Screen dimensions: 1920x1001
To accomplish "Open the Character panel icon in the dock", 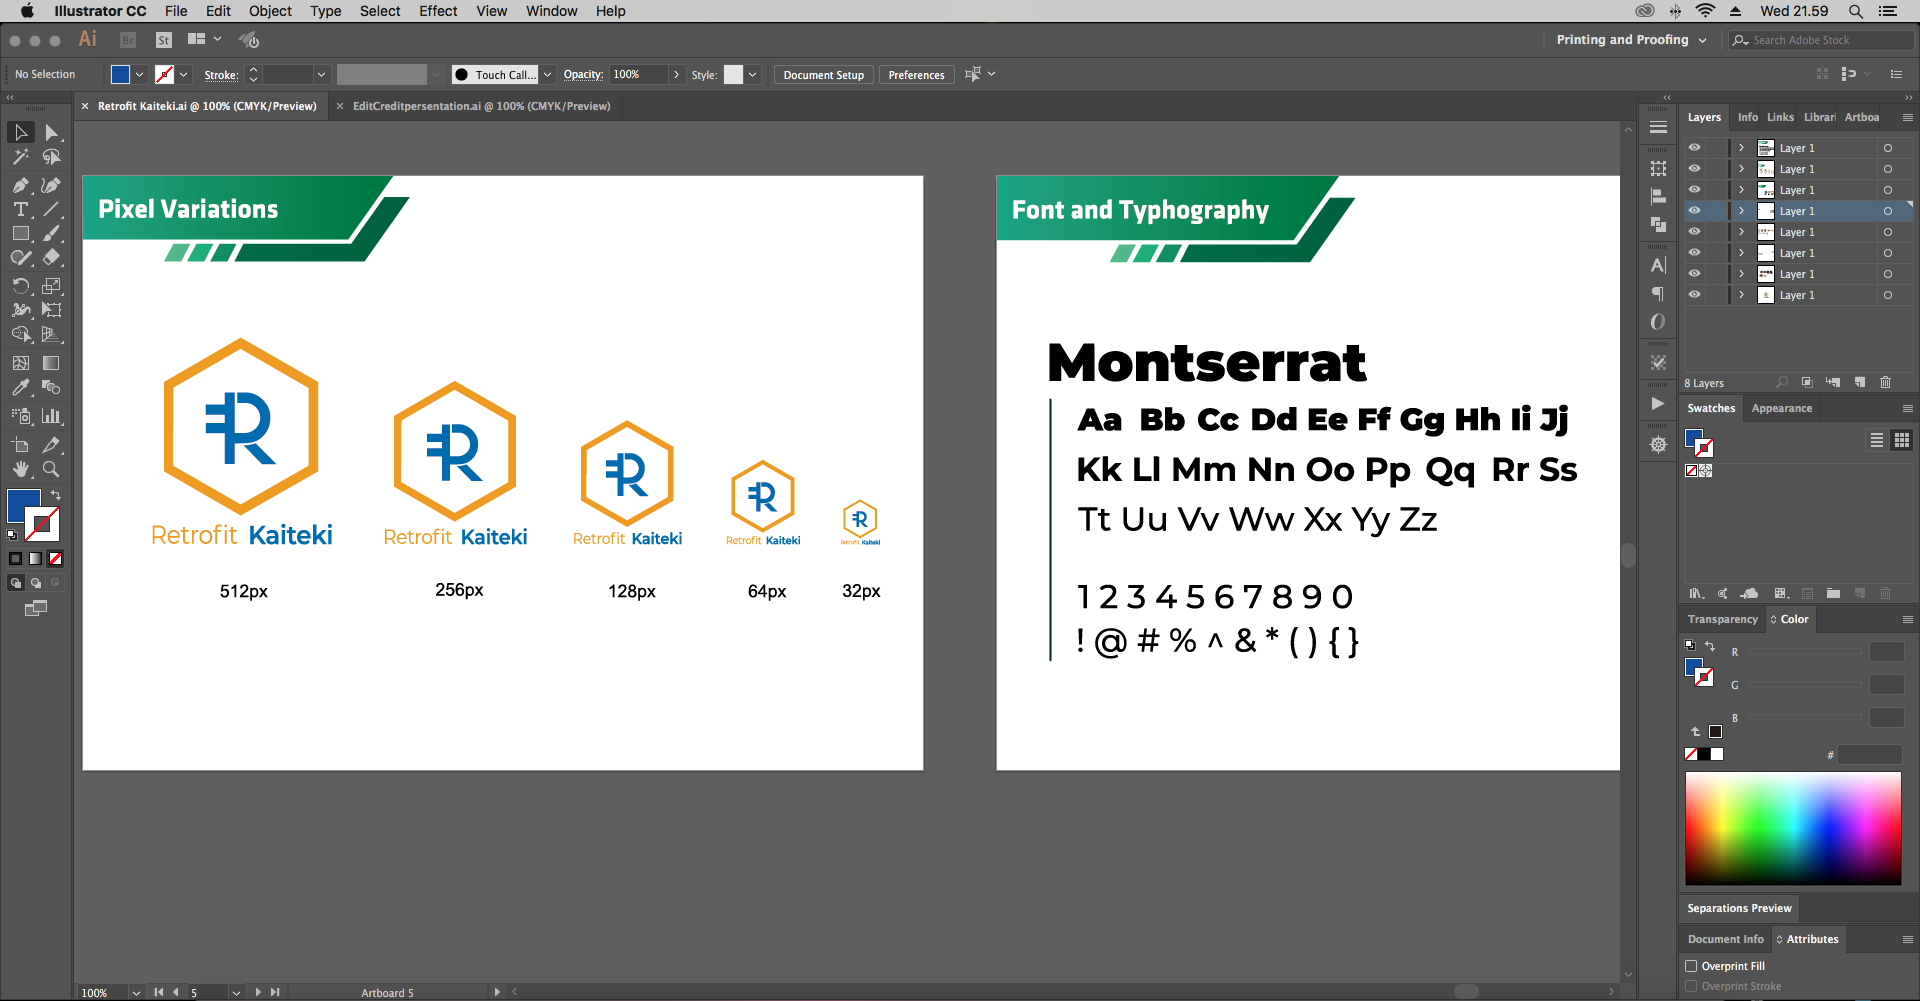I will tap(1658, 266).
